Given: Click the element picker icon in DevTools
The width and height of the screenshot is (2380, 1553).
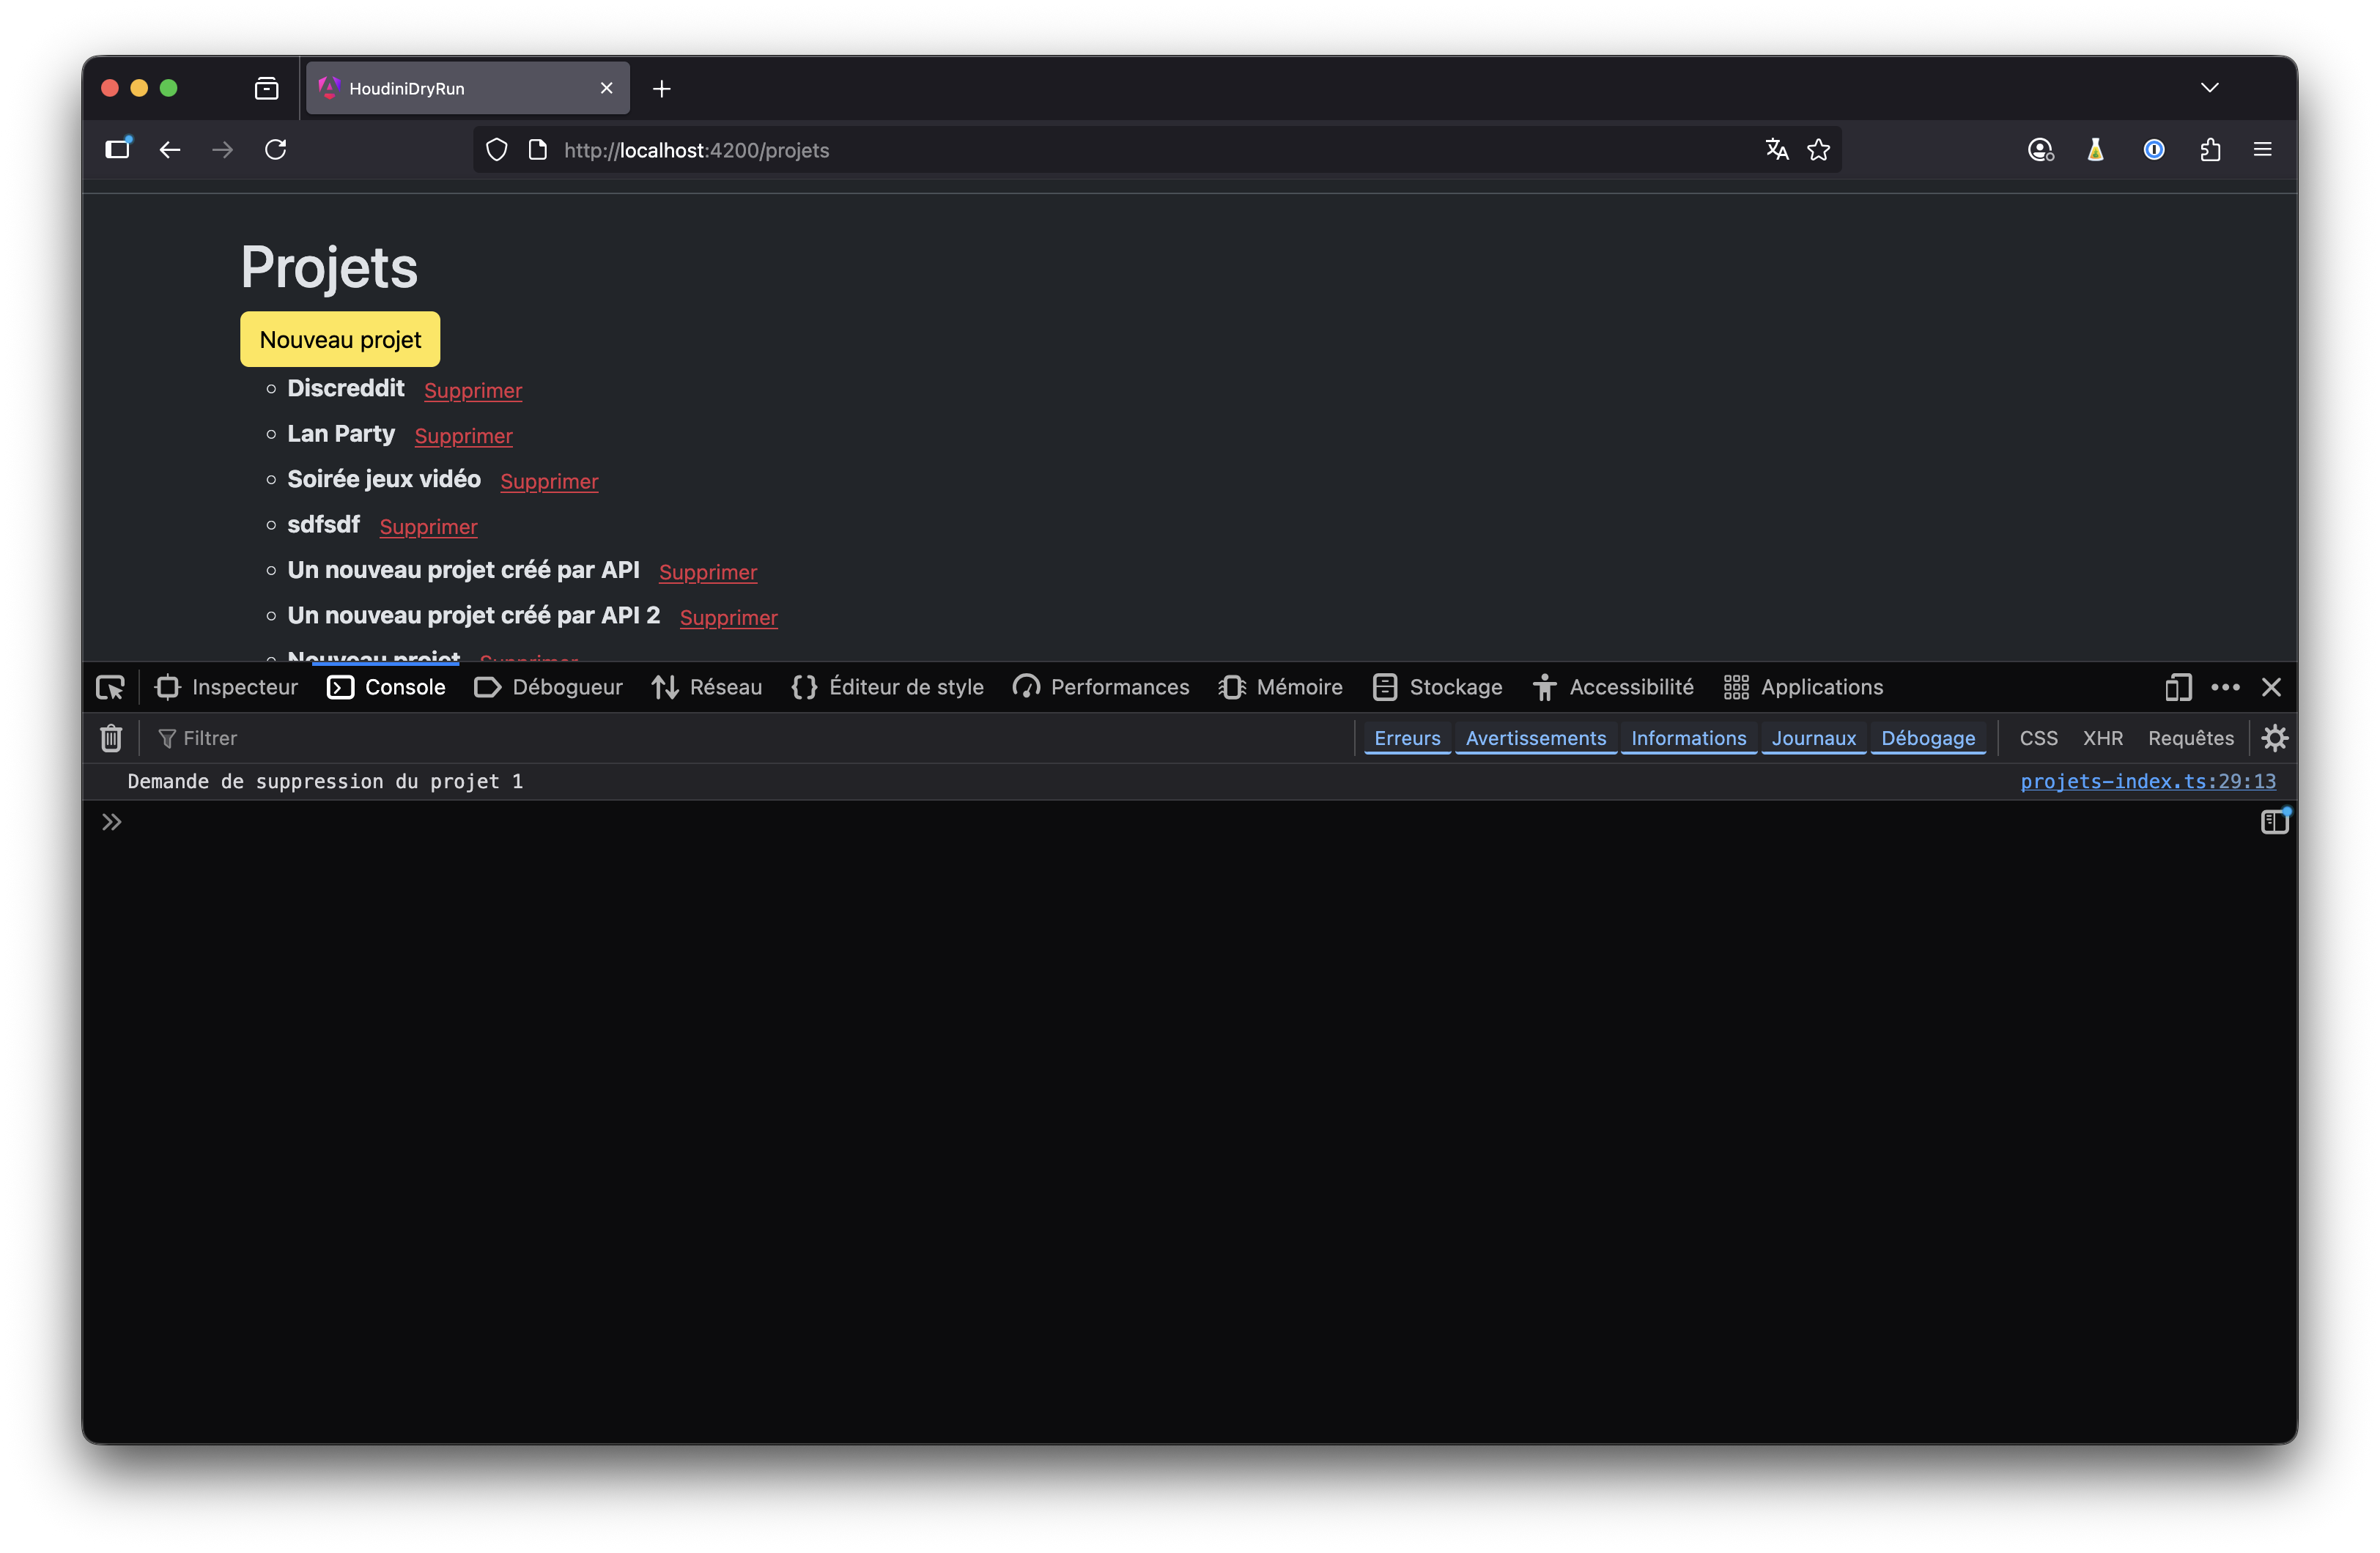Looking at the screenshot, I should (x=110, y=687).
